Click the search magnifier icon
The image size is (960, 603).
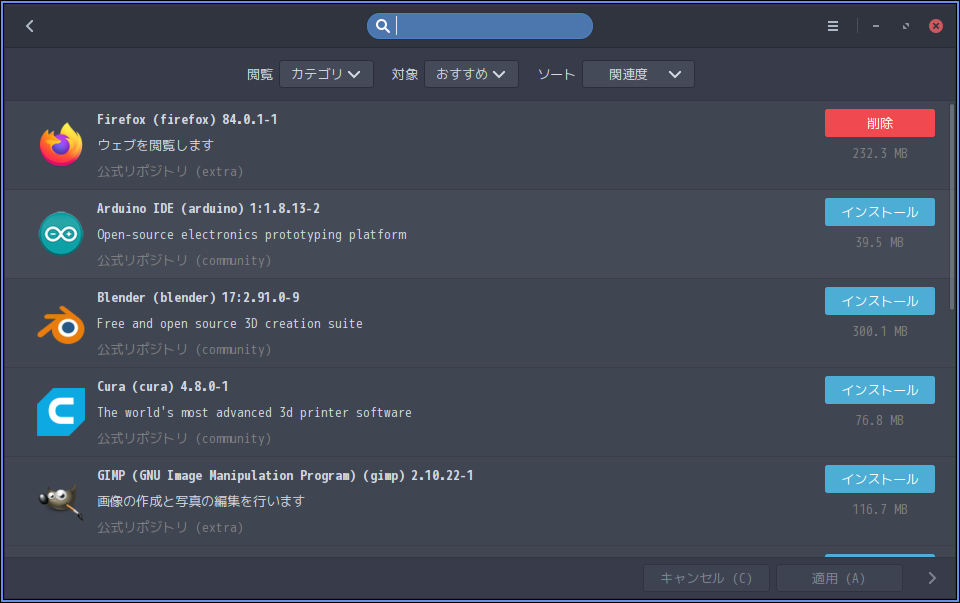383,26
